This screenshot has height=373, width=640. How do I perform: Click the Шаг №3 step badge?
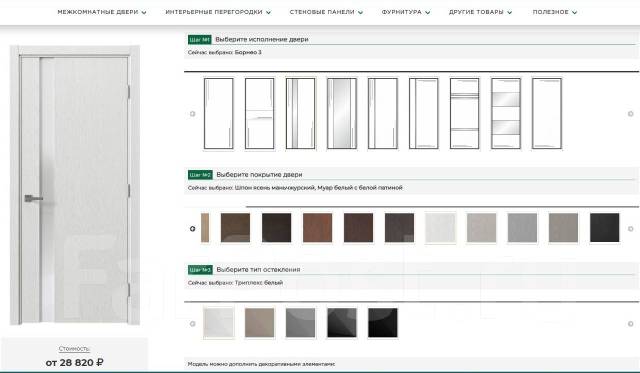tap(200, 270)
